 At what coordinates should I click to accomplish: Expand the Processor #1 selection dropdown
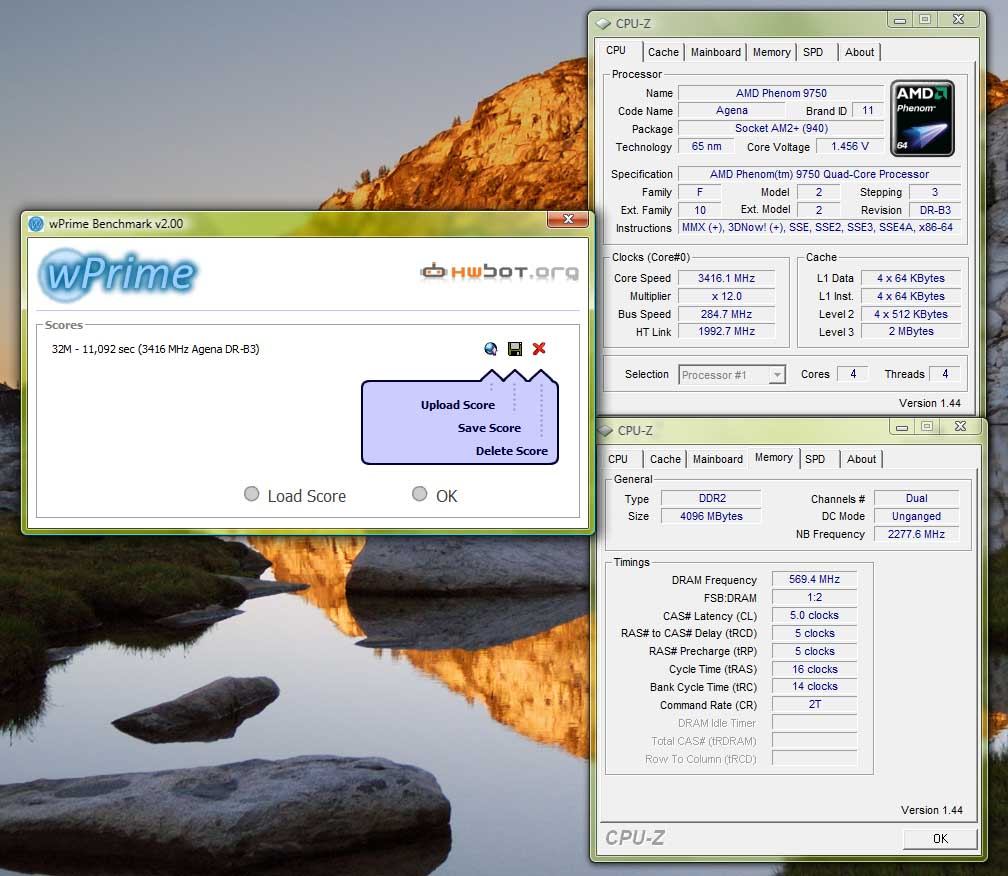(x=777, y=375)
